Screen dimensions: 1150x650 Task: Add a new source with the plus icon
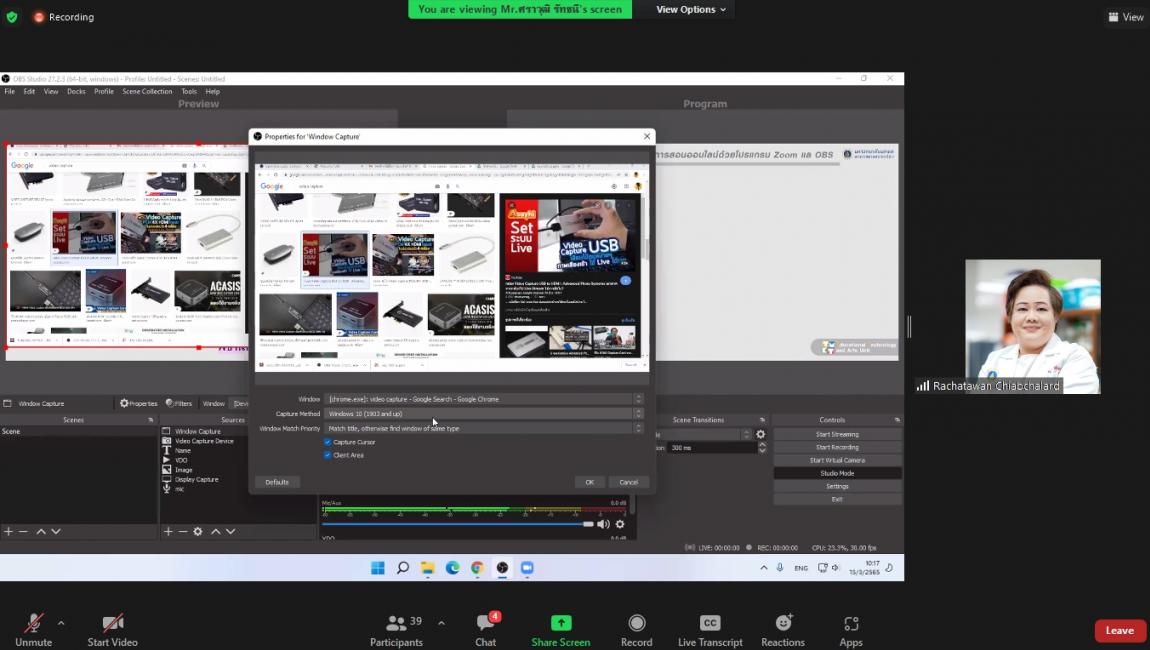168,531
